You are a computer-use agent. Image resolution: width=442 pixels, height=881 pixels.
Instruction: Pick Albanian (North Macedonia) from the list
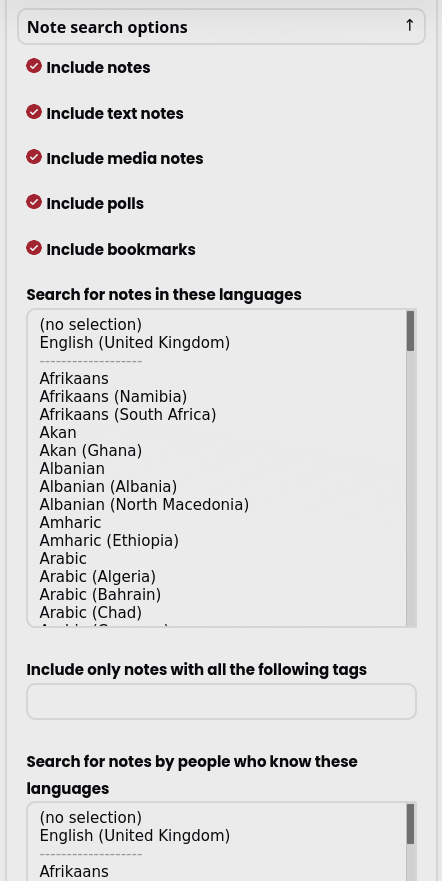144,505
